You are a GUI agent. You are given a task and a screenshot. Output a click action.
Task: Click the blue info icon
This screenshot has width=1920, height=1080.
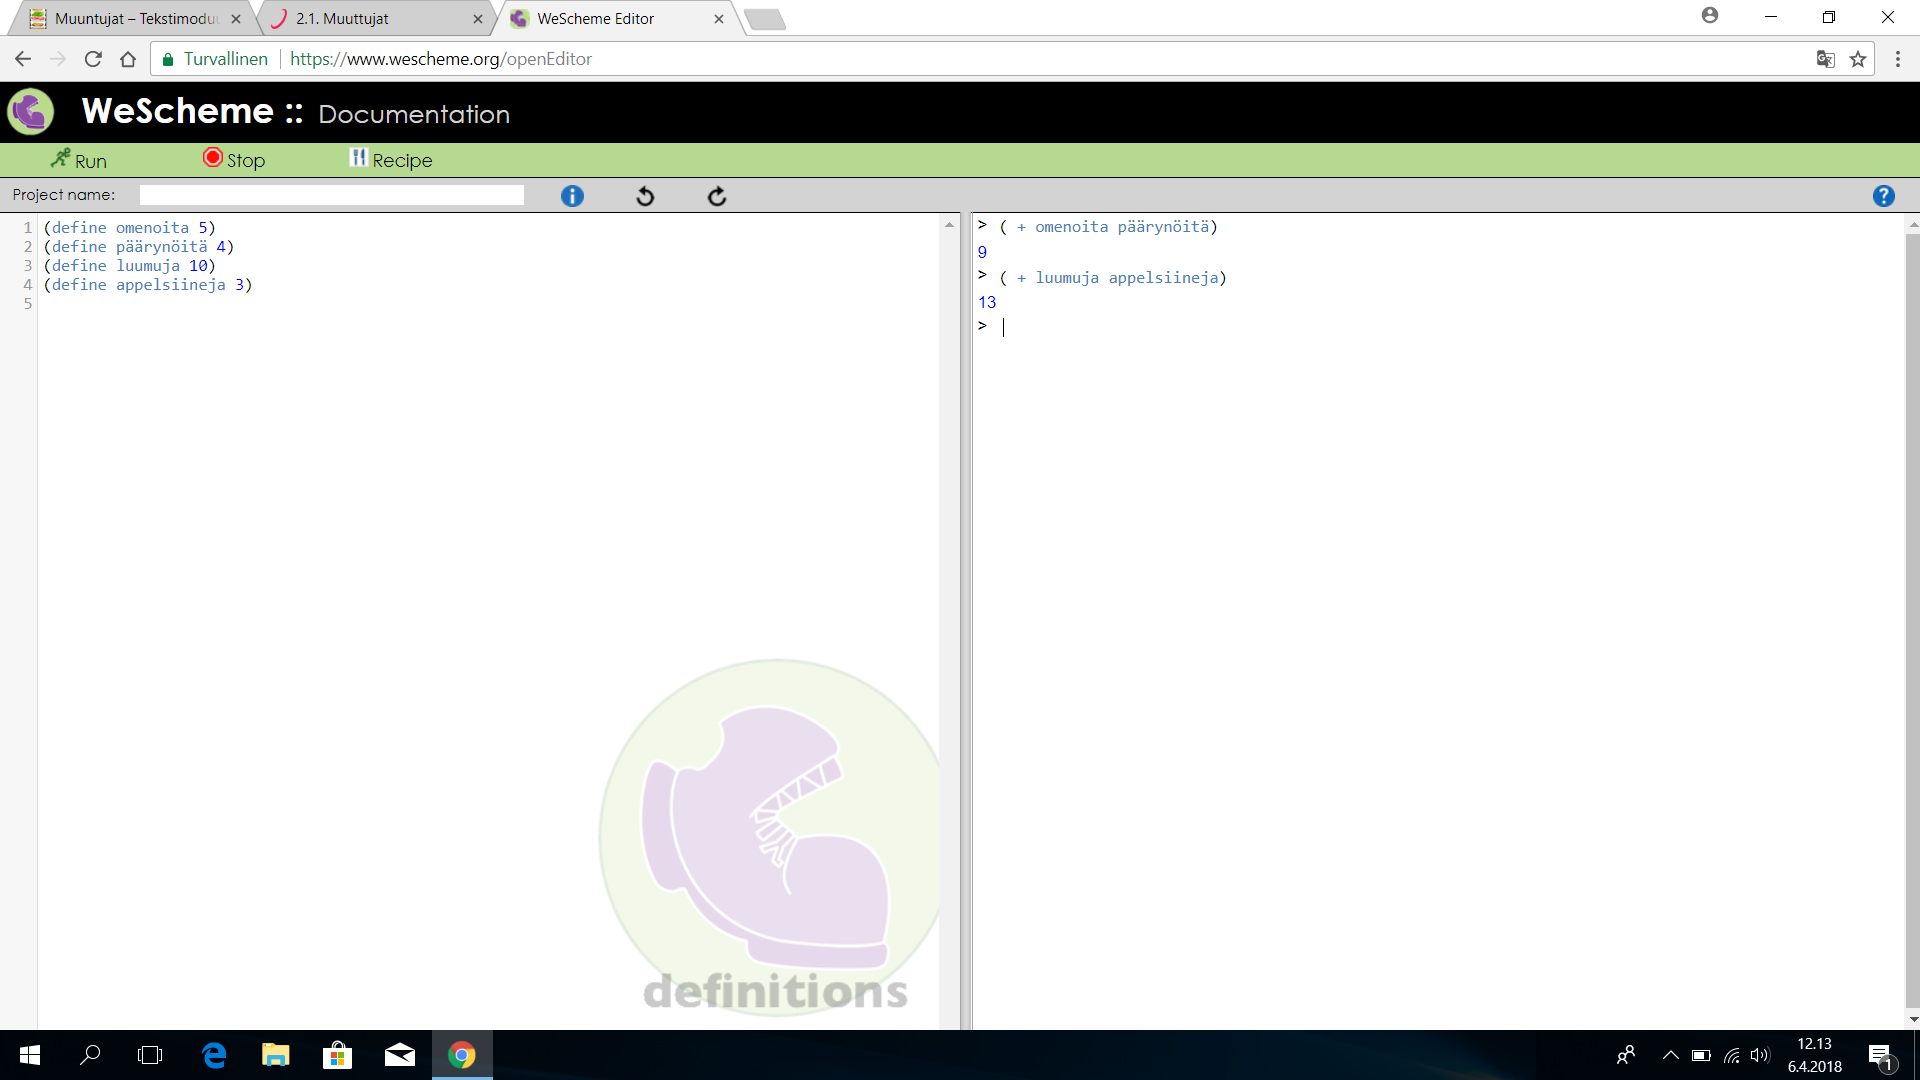point(572,196)
